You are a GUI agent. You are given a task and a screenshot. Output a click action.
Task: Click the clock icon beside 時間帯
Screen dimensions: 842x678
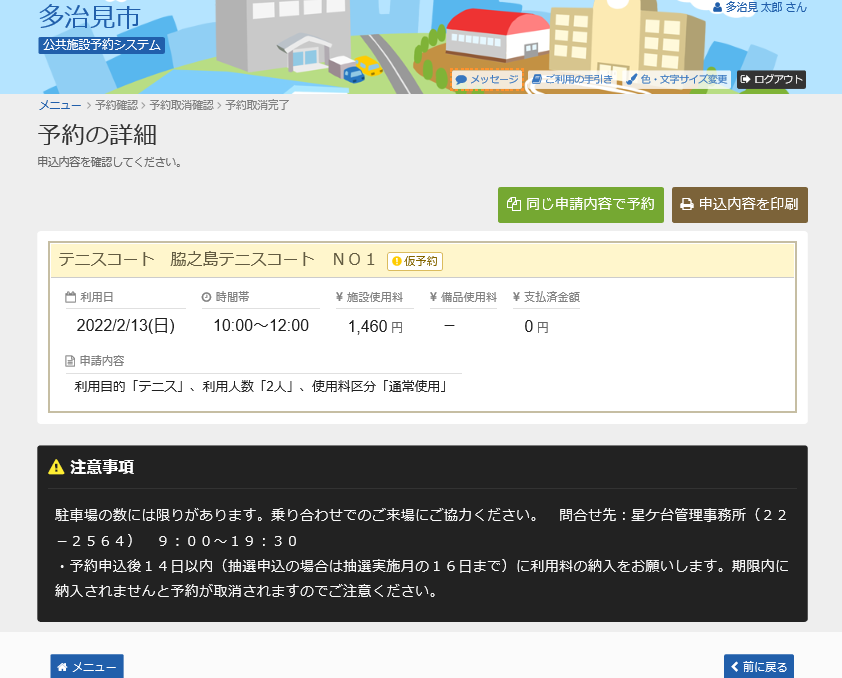pyautogui.click(x=207, y=297)
